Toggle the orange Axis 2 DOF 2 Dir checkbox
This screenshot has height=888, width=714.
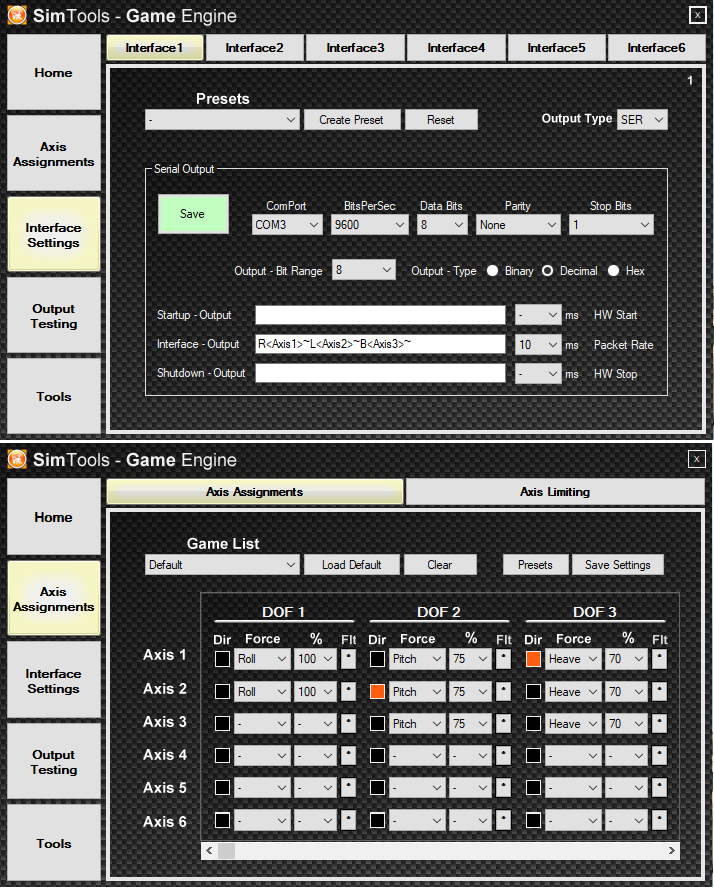(x=378, y=691)
